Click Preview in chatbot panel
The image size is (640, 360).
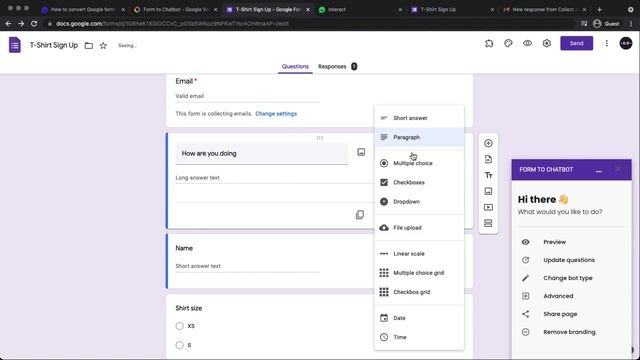click(x=554, y=242)
